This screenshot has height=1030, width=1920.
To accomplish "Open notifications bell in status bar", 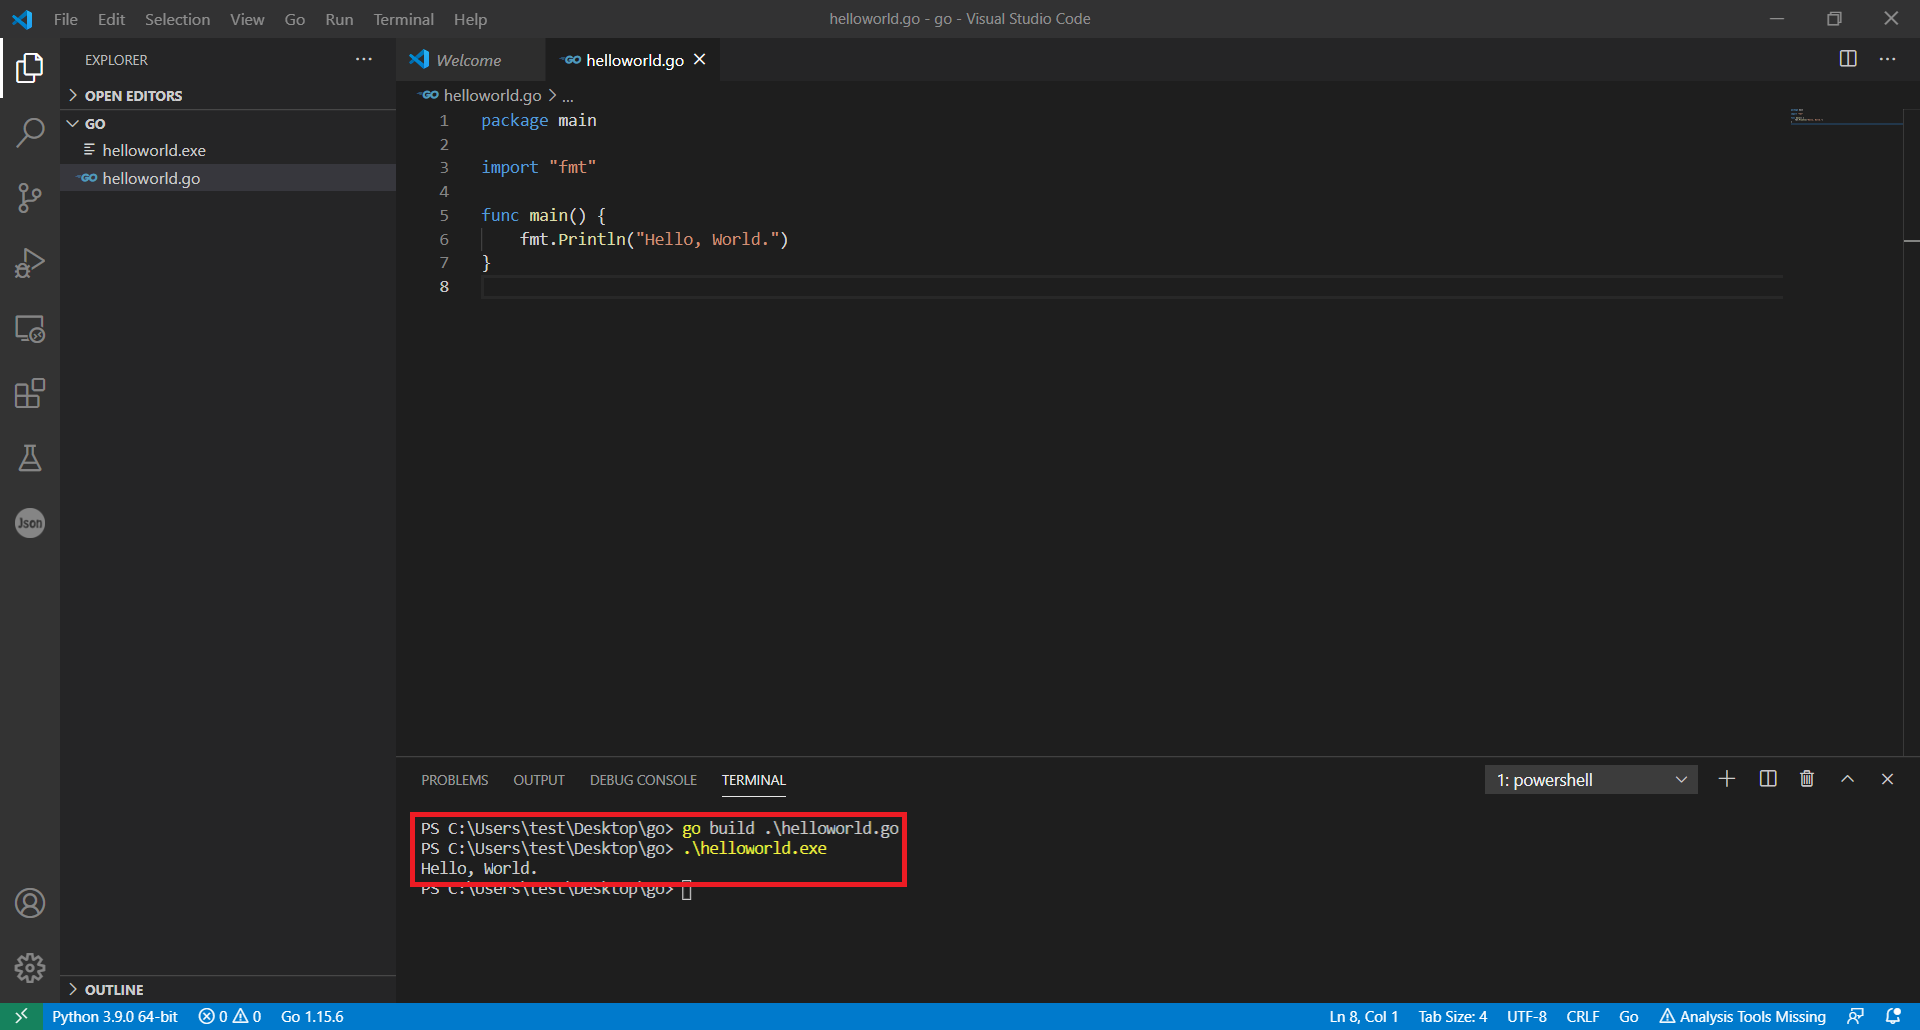I will click(1893, 1016).
